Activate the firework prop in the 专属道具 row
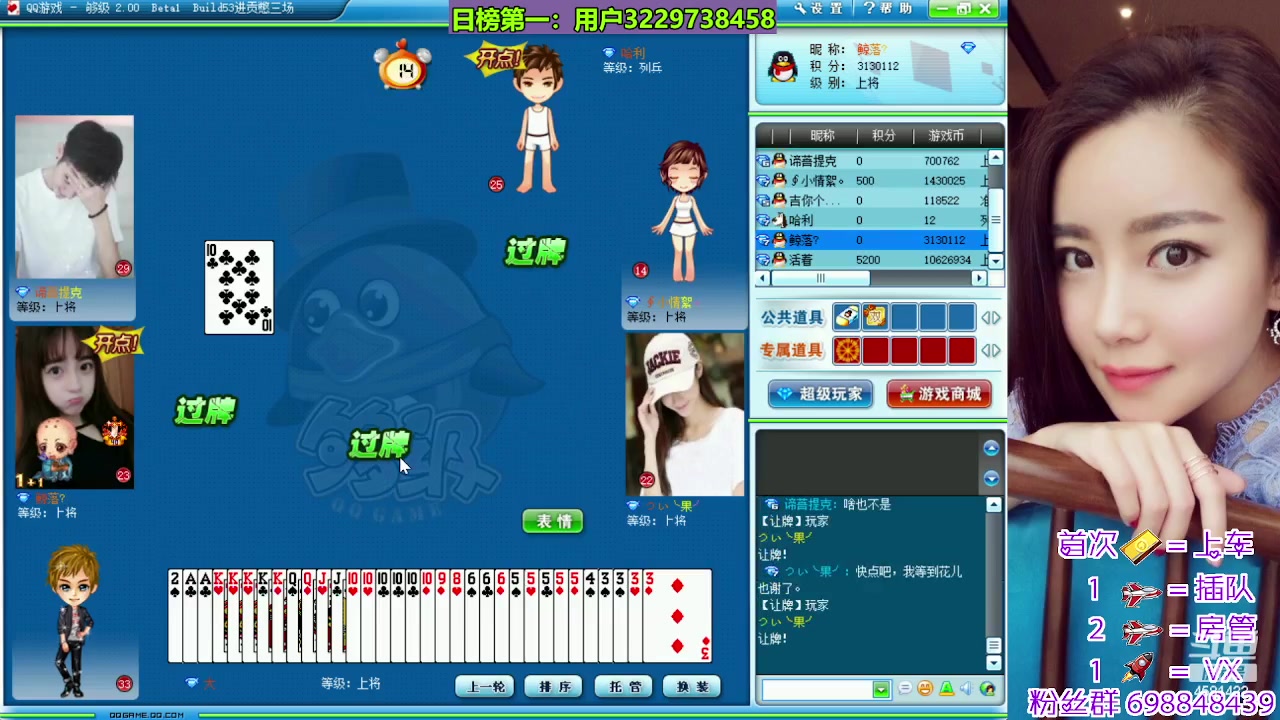The image size is (1280, 720). (x=847, y=350)
